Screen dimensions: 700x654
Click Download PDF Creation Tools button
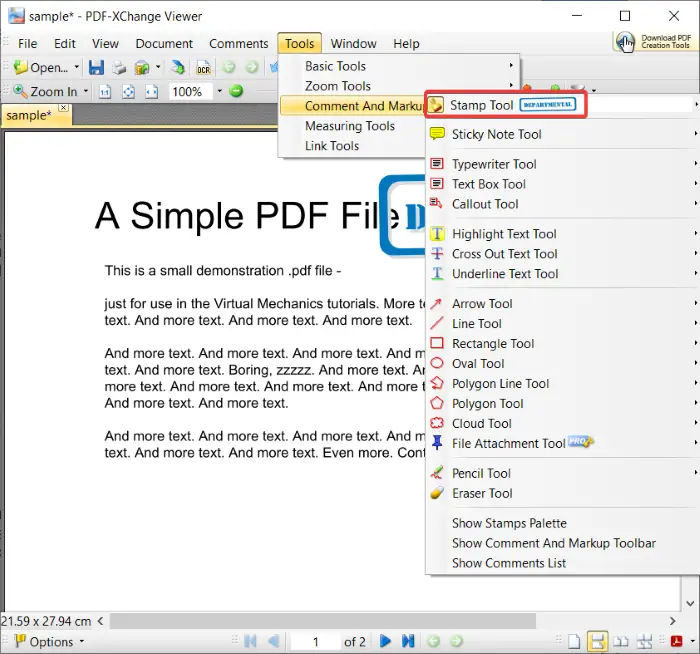point(654,42)
